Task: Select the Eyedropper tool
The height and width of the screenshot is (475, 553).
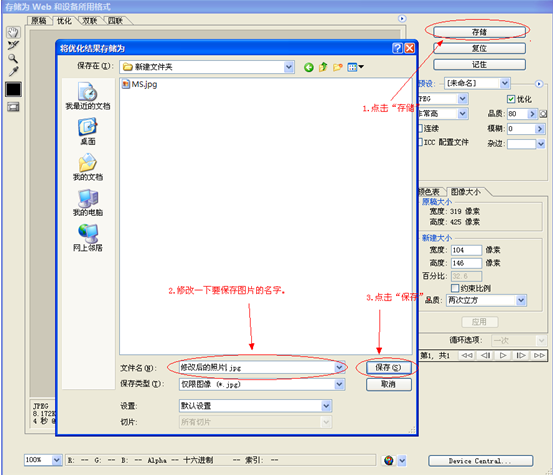Action: pyautogui.click(x=13, y=71)
